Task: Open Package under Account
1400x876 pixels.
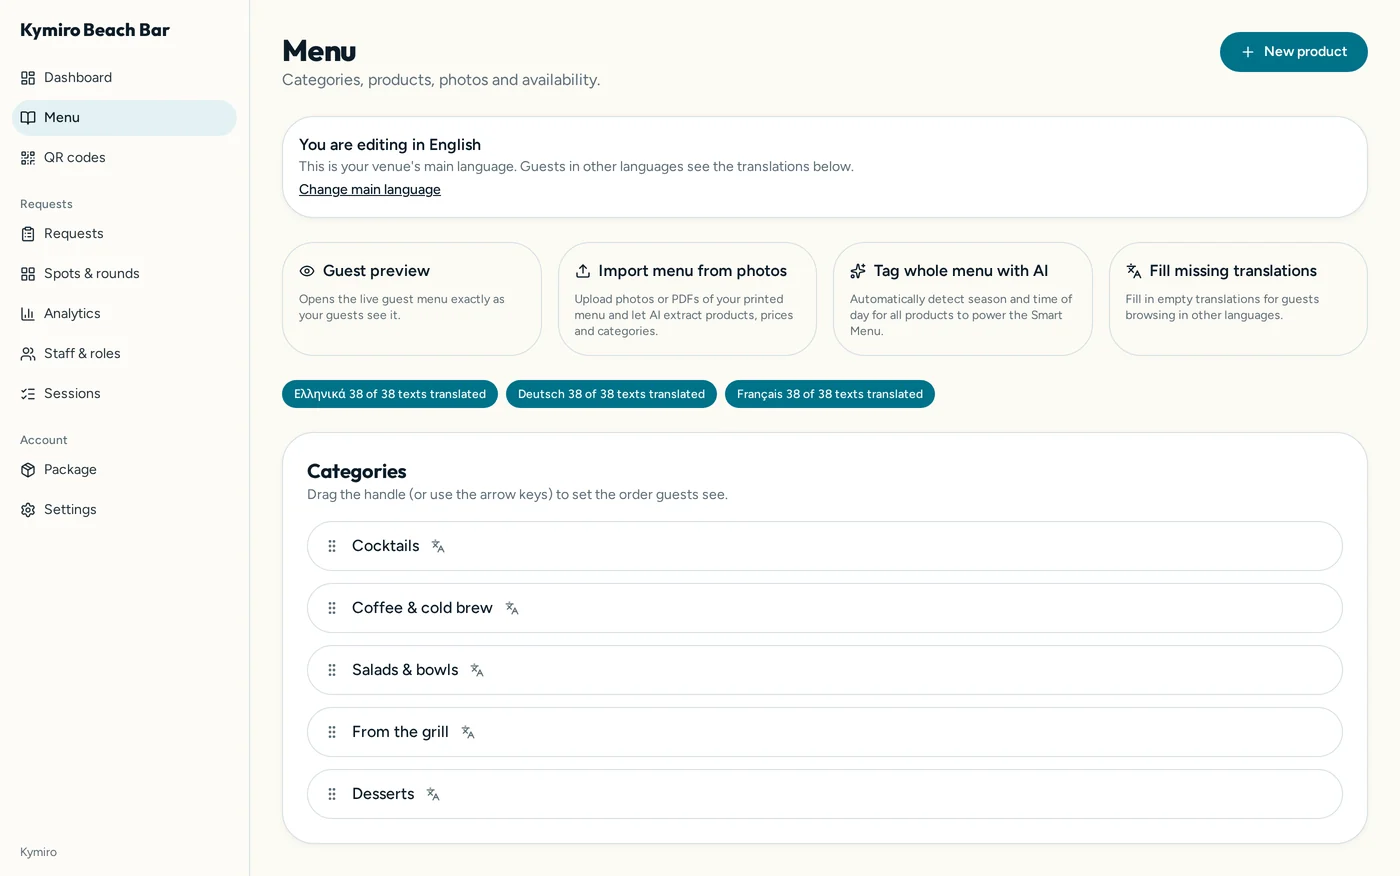Action: coord(124,470)
